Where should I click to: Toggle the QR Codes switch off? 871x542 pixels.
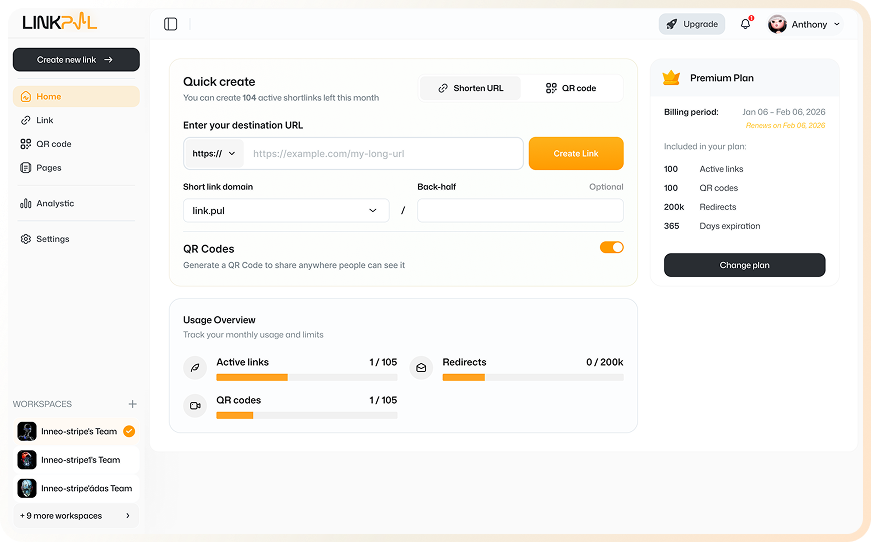[x=612, y=248]
